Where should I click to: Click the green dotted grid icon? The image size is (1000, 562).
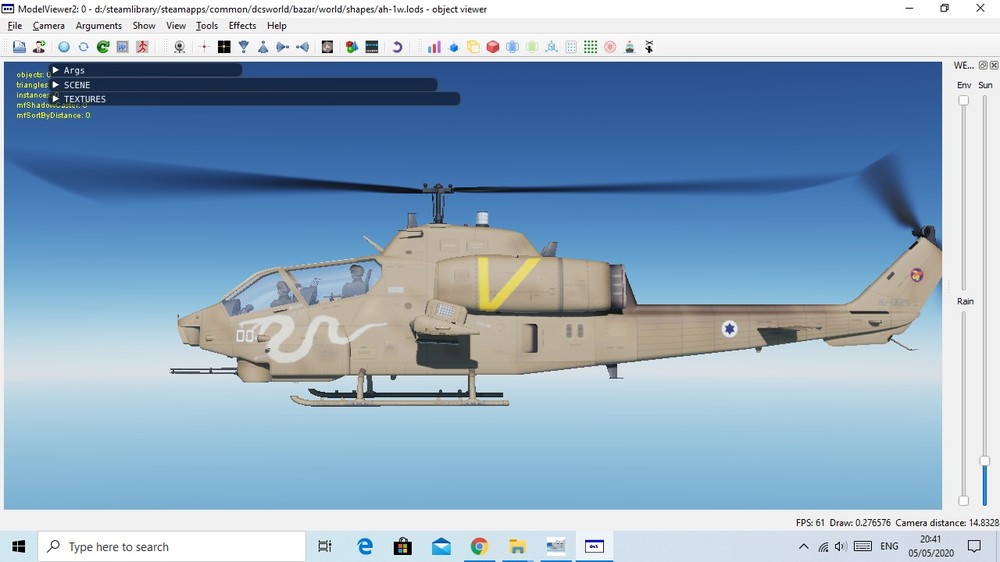pos(591,47)
